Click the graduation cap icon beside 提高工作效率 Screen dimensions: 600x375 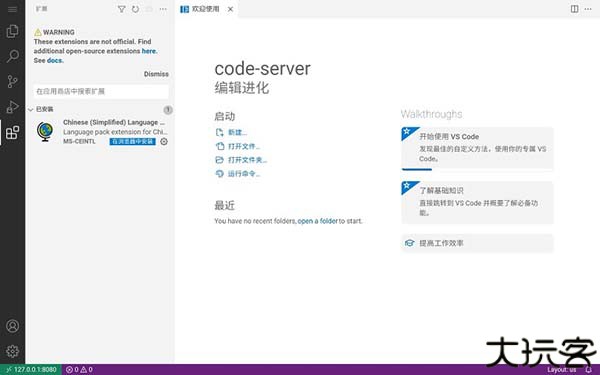coord(409,243)
